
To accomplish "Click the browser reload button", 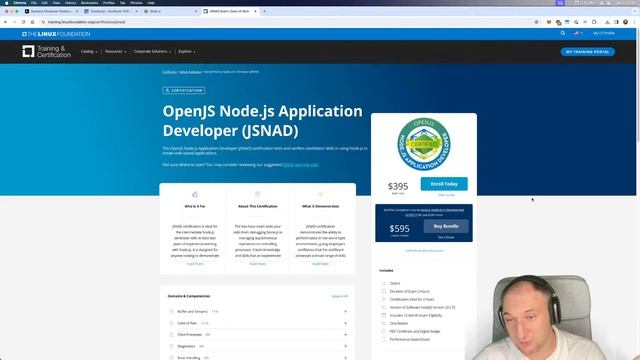I will point(24,22).
